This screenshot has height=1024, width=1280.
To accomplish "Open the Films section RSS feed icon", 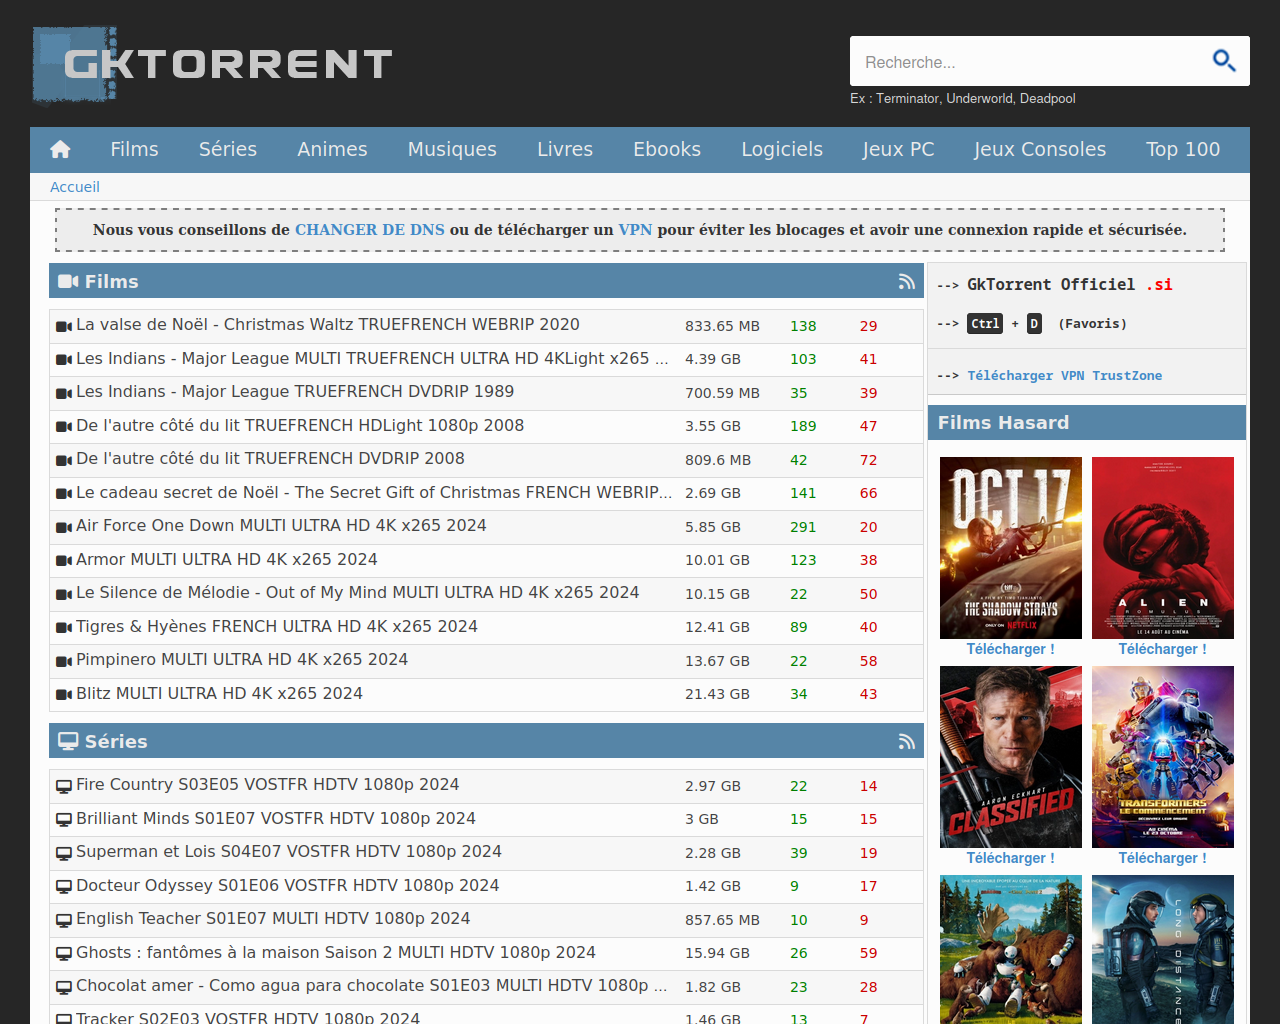I will click(906, 282).
